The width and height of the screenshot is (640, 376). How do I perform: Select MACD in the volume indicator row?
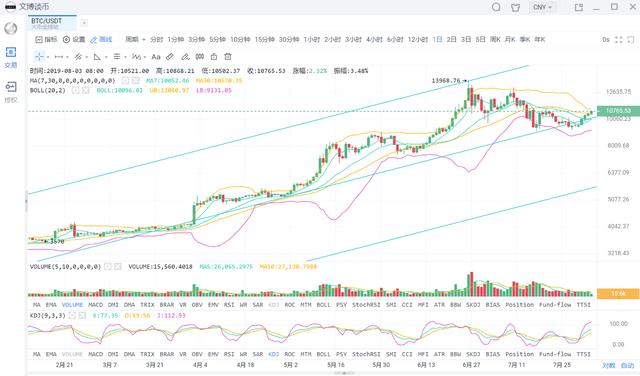[x=96, y=305]
